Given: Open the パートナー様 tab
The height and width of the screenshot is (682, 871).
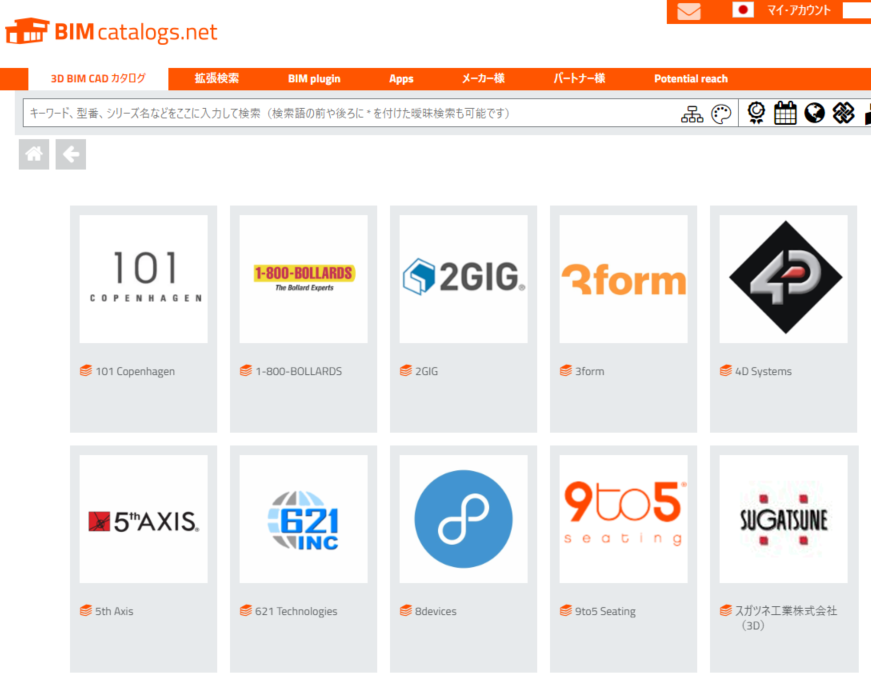Looking at the screenshot, I should tap(579, 79).
